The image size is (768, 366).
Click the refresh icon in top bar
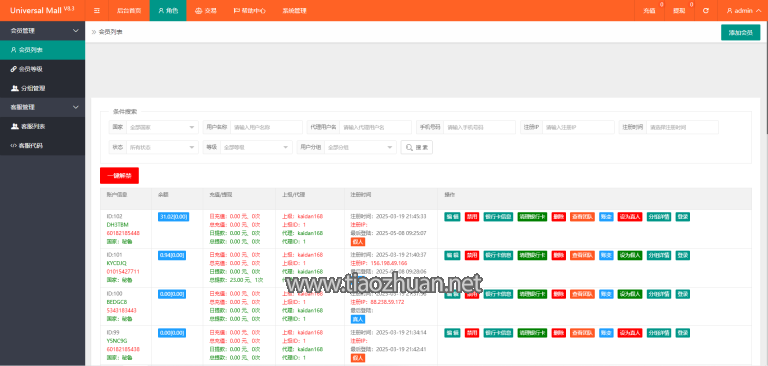[x=706, y=10]
